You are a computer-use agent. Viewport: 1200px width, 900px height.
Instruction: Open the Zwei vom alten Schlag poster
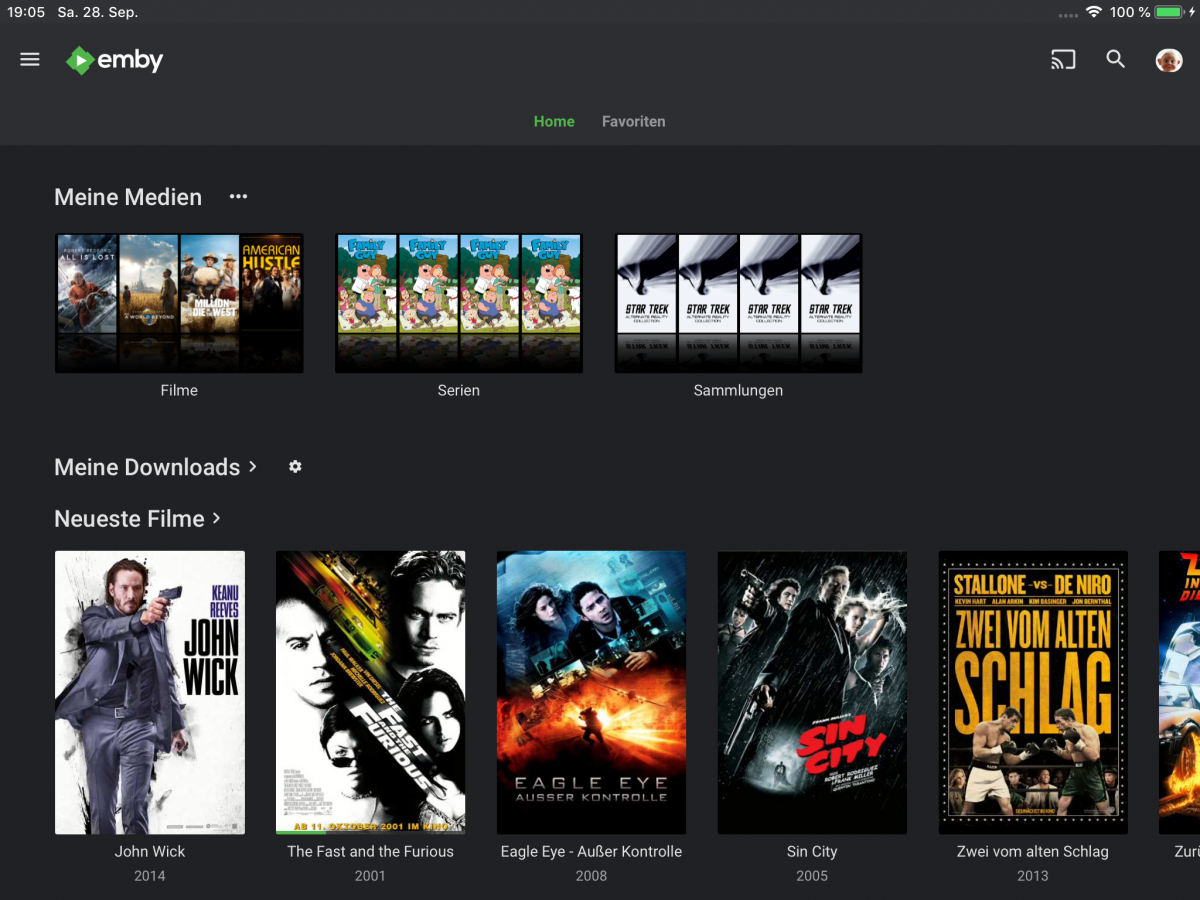1033,692
